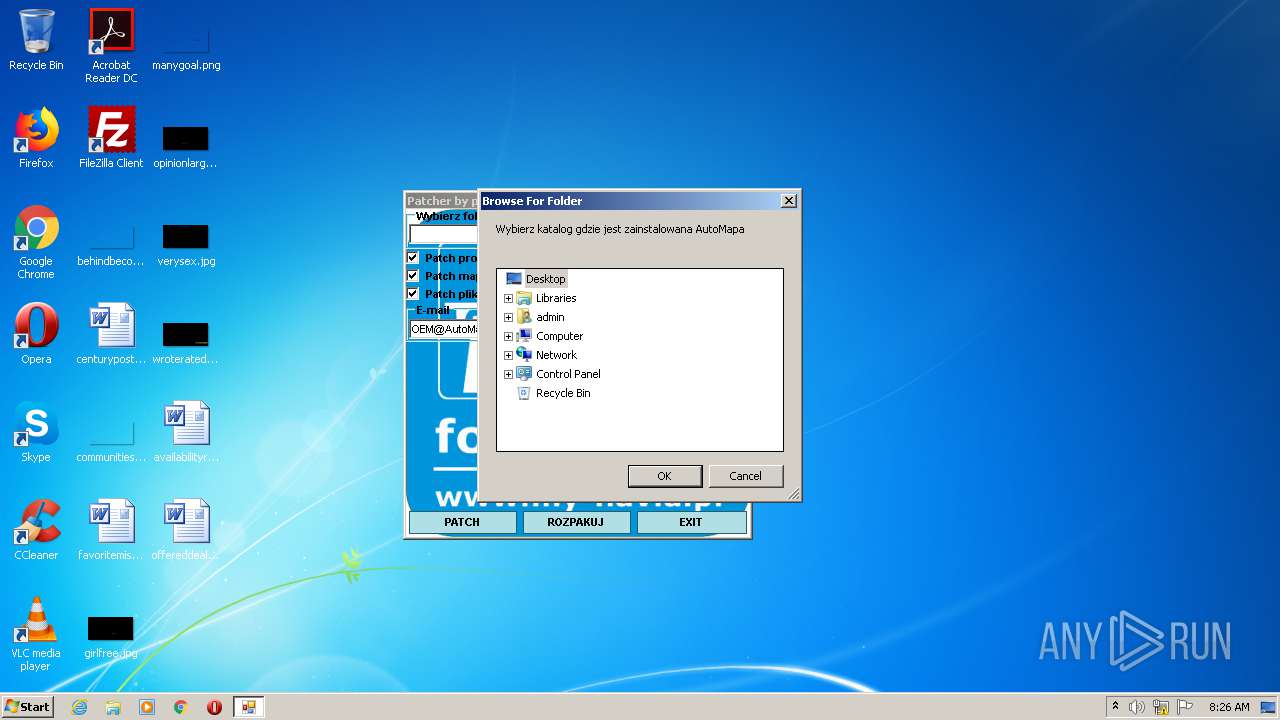Screen dimensions: 1280x720
Task: Launch VLC media player shortcut
Action: [x=36, y=634]
